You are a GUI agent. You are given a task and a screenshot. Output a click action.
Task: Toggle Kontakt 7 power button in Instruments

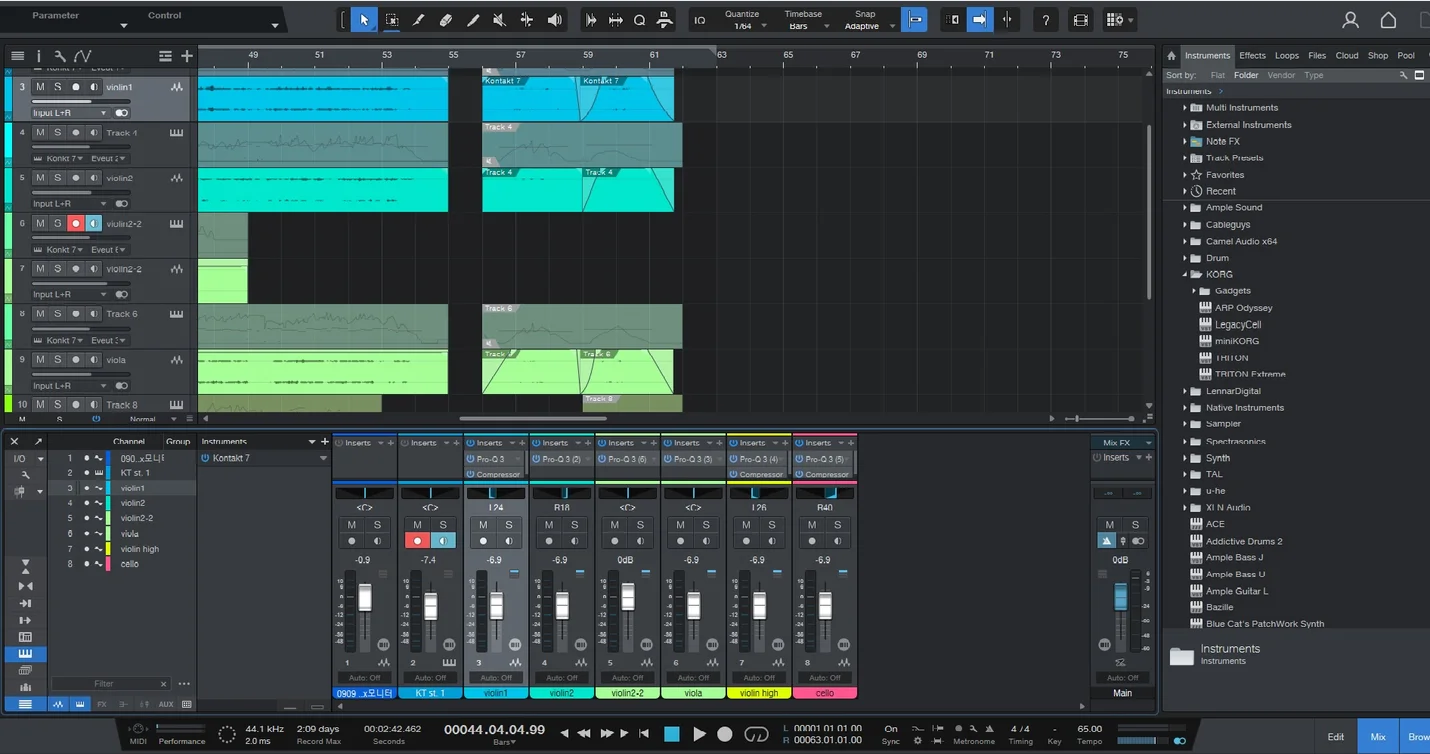pyautogui.click(x=205, y=458)
